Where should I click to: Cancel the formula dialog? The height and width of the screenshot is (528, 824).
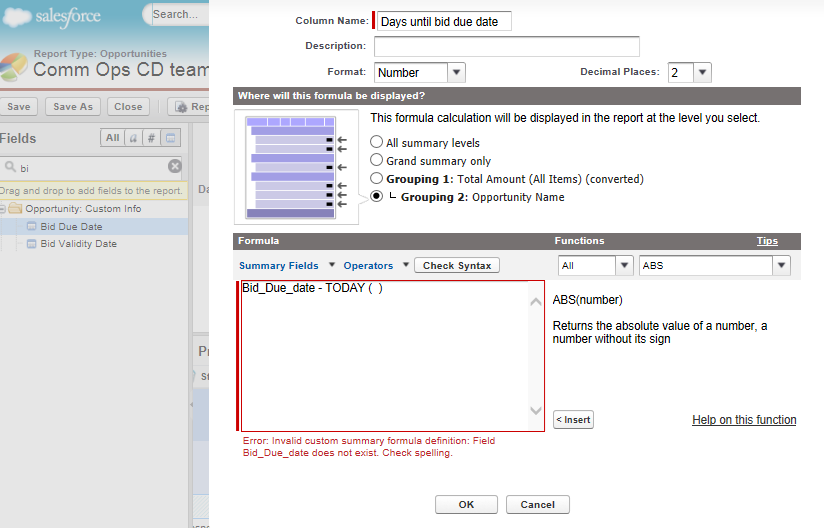(538, 504)
